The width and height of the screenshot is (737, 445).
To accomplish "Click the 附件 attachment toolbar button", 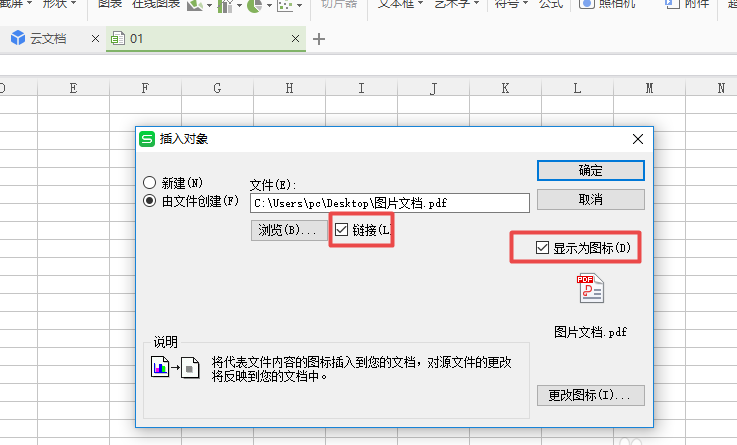I will click(687, 4).
